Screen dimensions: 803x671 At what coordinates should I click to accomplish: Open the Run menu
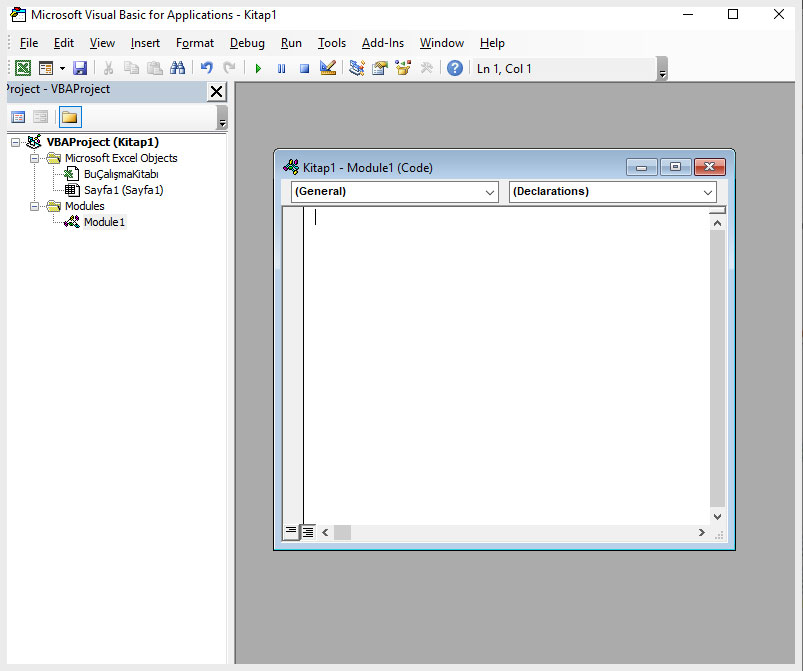pyautogui.click(x=291, y=43)
